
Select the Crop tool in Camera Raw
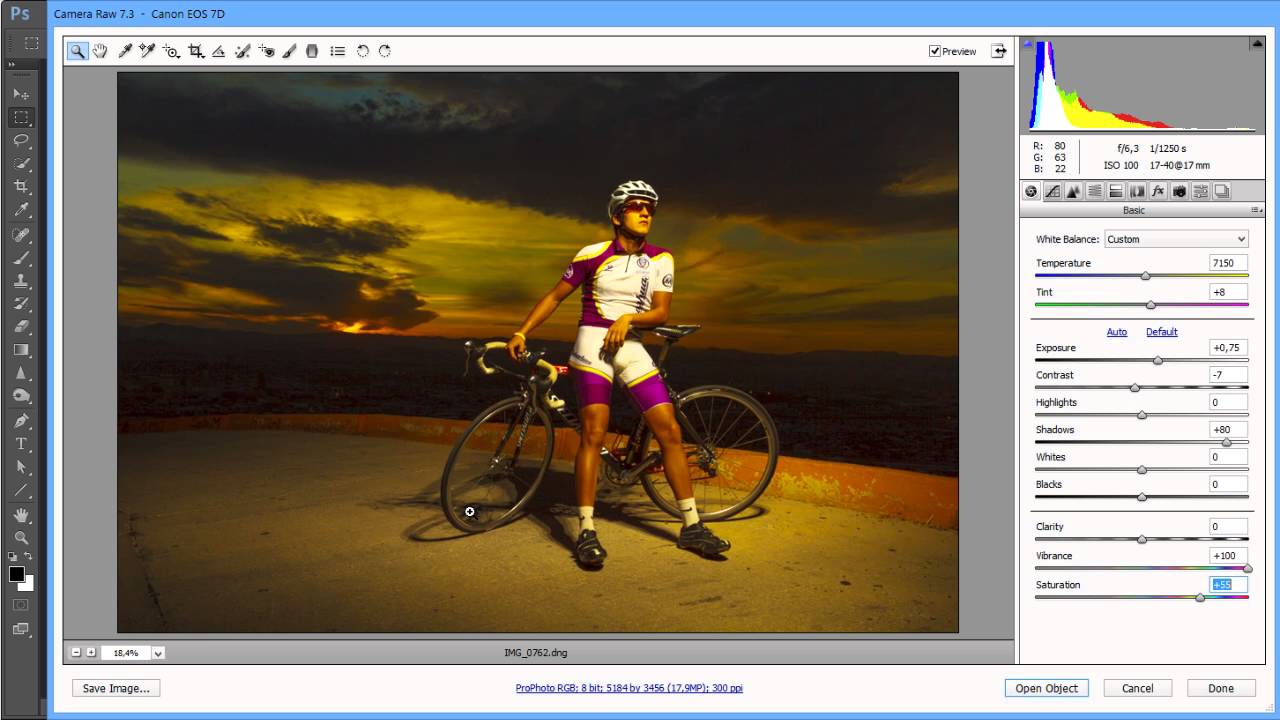(x=196, y=51)
